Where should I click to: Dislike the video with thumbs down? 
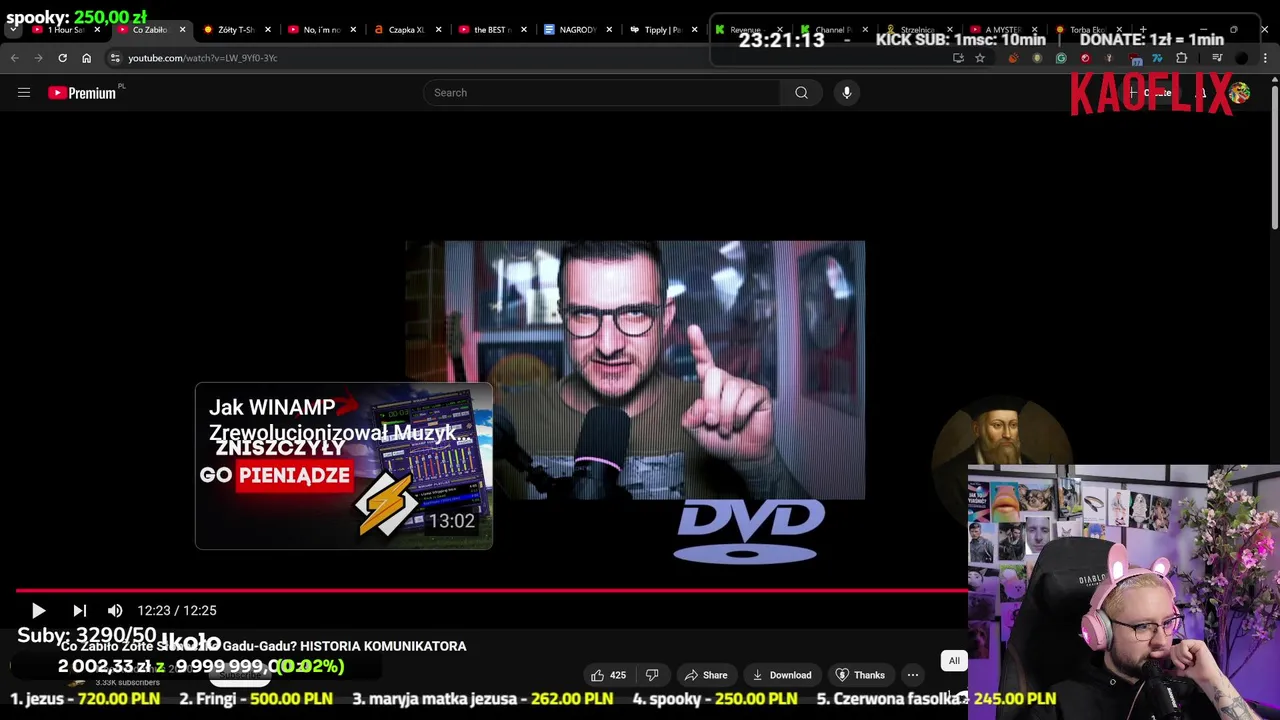click(x=652, y=675)
